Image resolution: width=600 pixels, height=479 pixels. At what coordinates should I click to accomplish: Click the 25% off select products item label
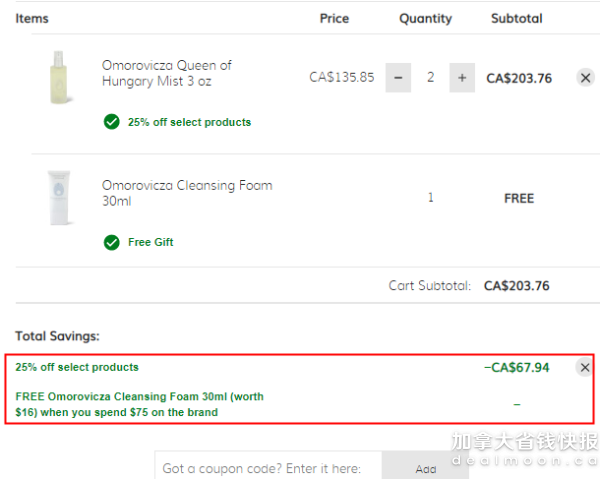pyautogui.click(x=189, y=122)
